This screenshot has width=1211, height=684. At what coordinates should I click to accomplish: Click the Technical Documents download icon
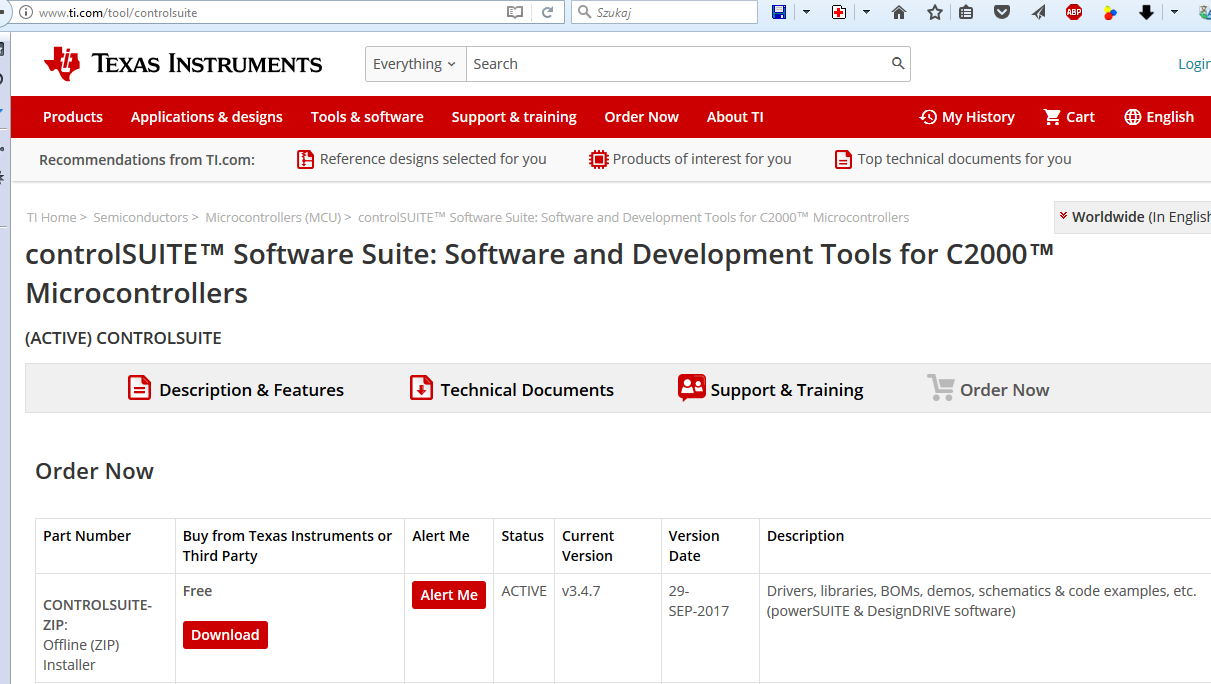(x=422, y=388)
